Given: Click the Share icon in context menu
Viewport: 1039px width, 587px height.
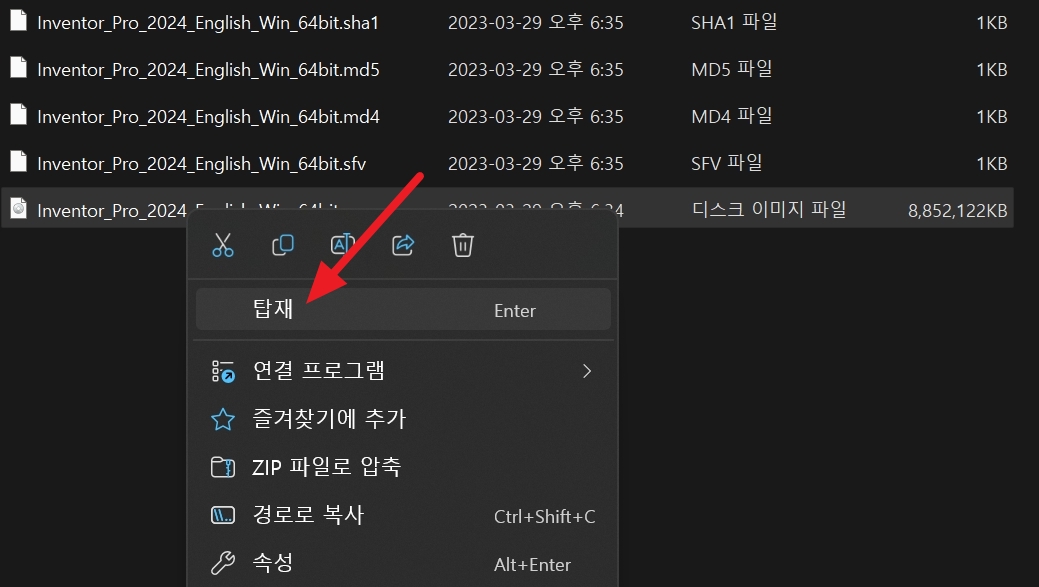Looking at the screenshot, I should click(403, 245).
